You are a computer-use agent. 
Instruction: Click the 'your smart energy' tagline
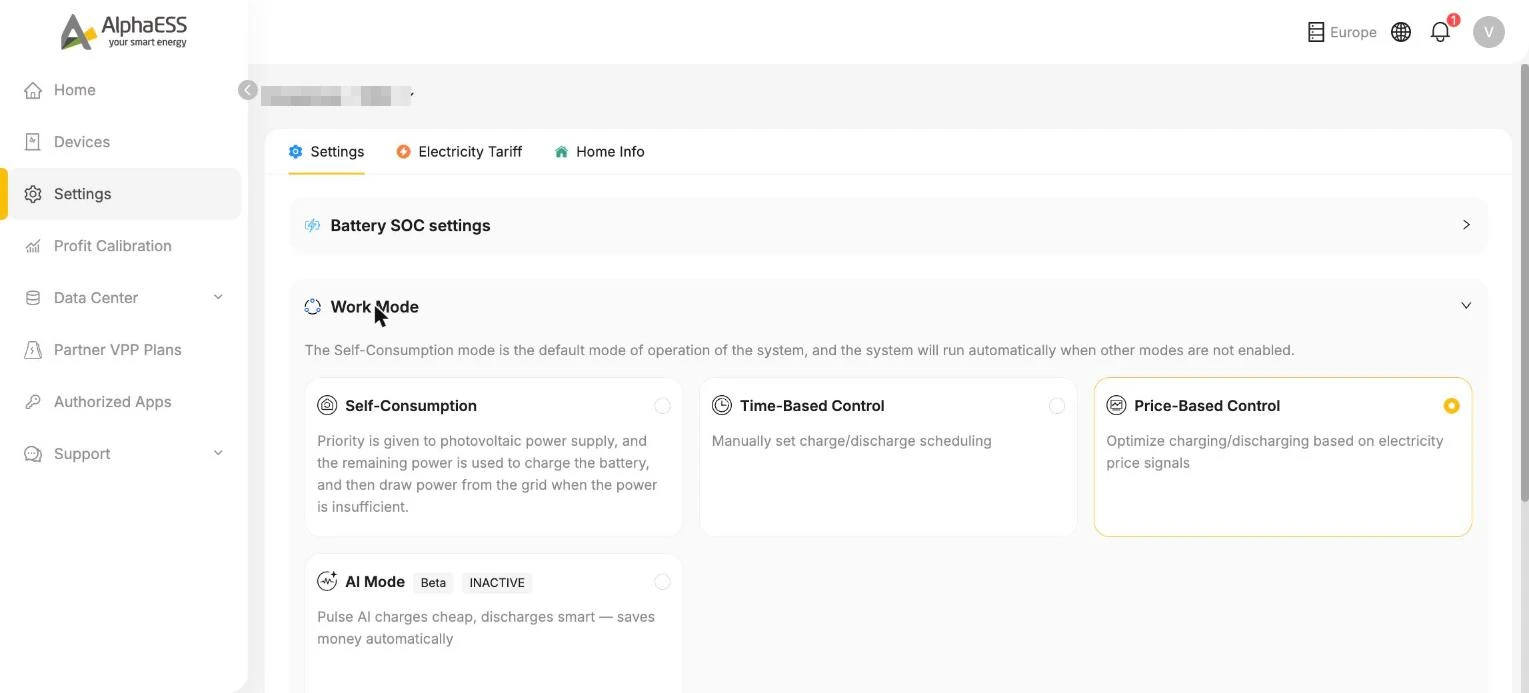point(147,43)
